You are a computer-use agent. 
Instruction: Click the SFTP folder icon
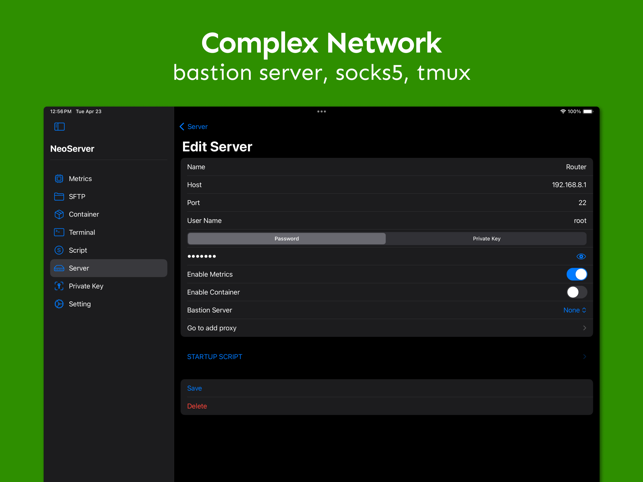(59, 196)
